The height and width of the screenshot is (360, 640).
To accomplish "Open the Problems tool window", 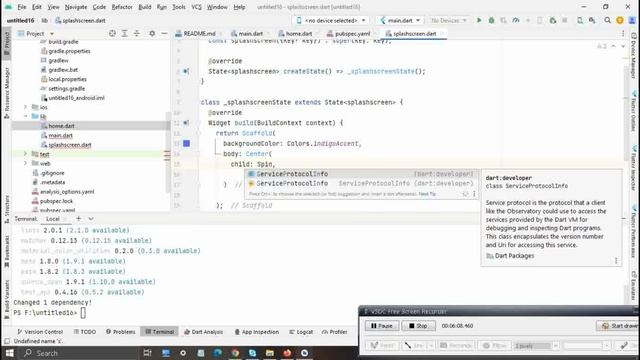I will coord(120,332).
